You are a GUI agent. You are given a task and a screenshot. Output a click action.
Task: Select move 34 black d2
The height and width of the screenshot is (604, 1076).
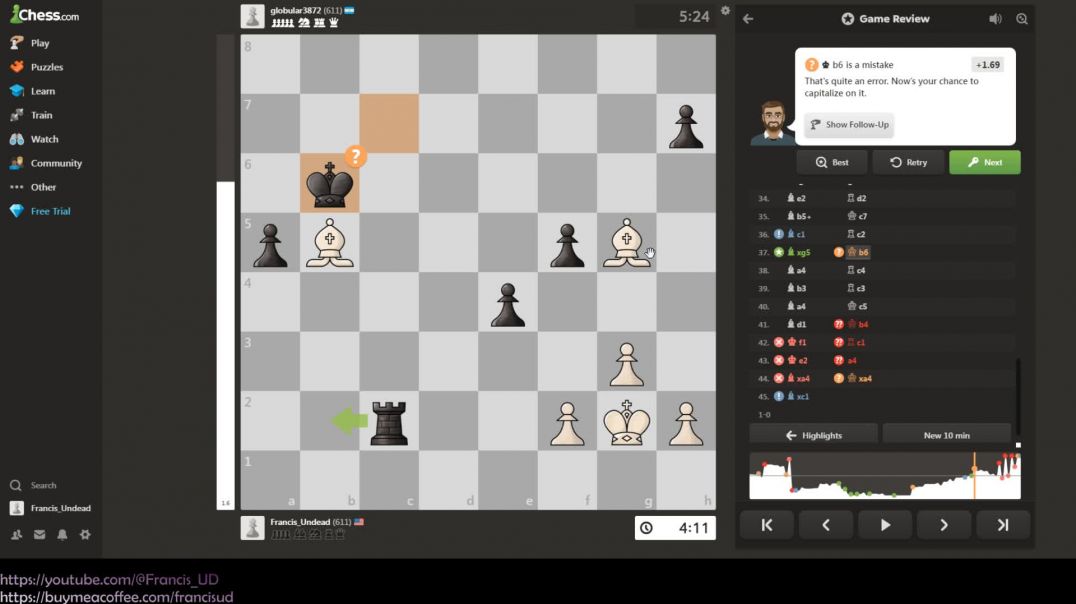click(x=856, y=198)
